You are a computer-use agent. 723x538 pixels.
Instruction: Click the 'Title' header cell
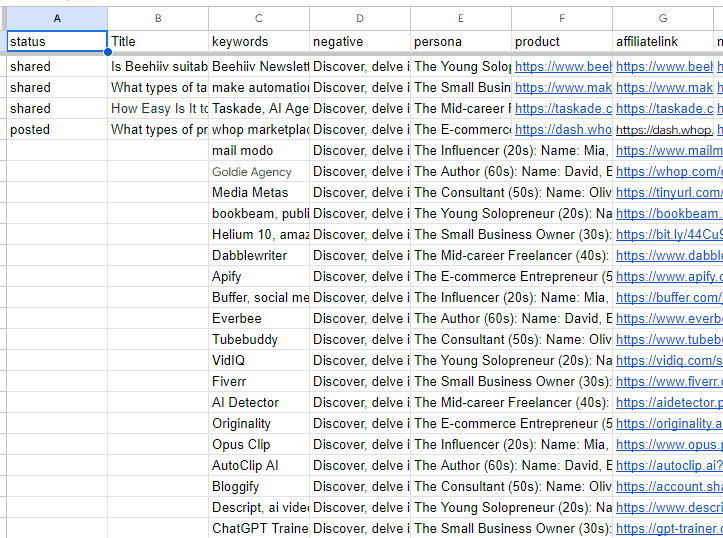[x=158, y=41]
